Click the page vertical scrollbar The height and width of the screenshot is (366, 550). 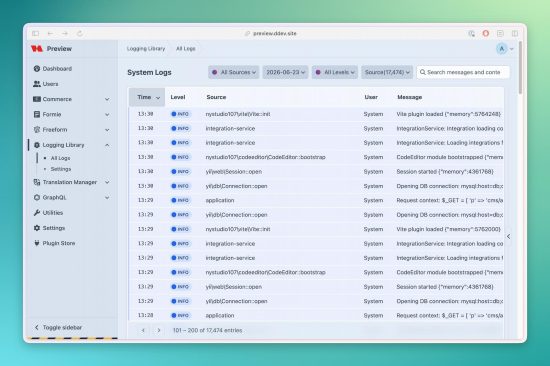(x=520, y=67)
